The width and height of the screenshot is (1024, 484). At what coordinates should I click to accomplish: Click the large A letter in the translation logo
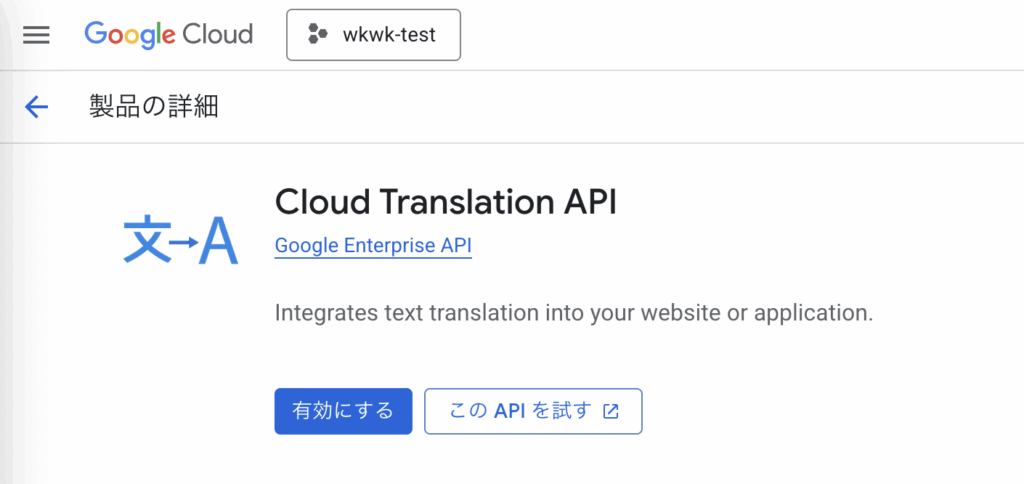[x=219, y=241]
